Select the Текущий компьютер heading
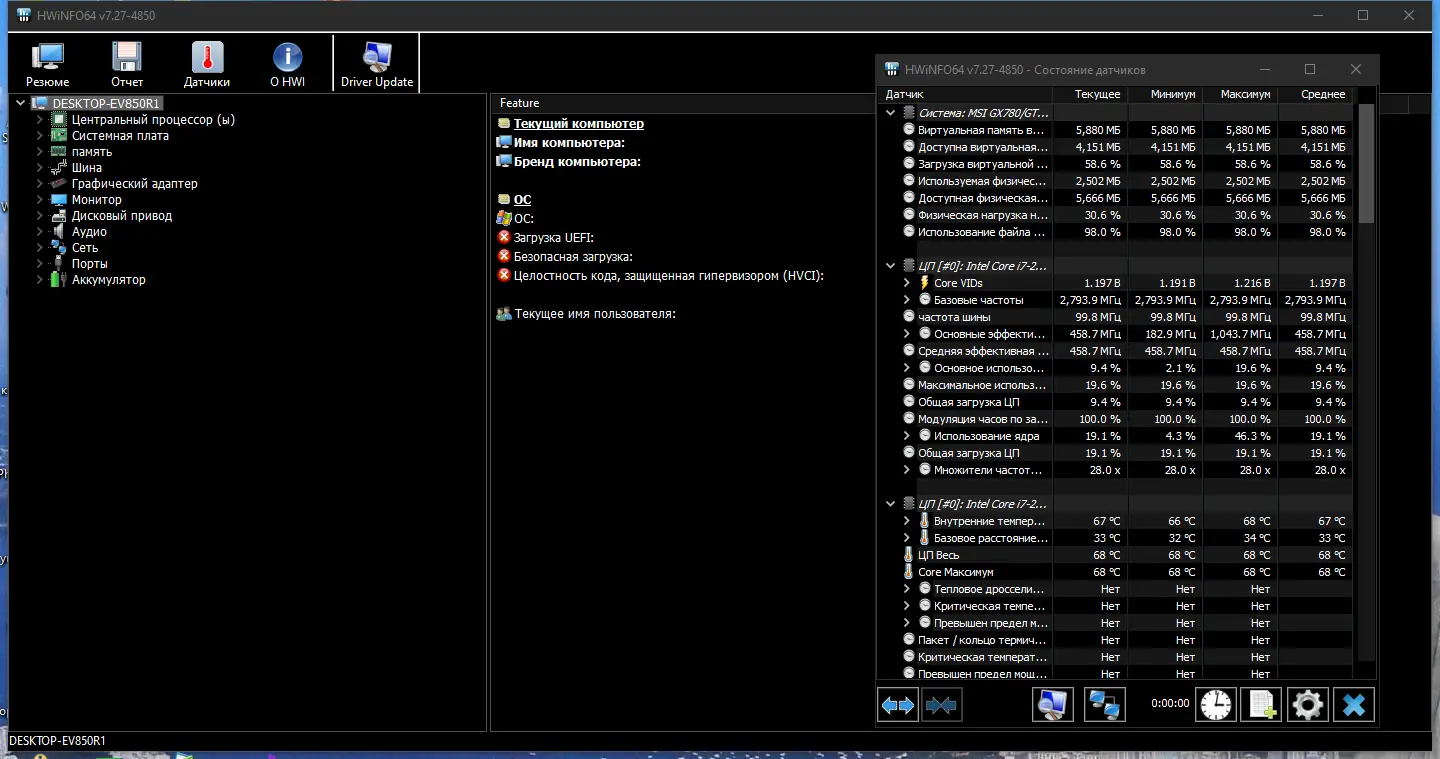 [579, 124]
